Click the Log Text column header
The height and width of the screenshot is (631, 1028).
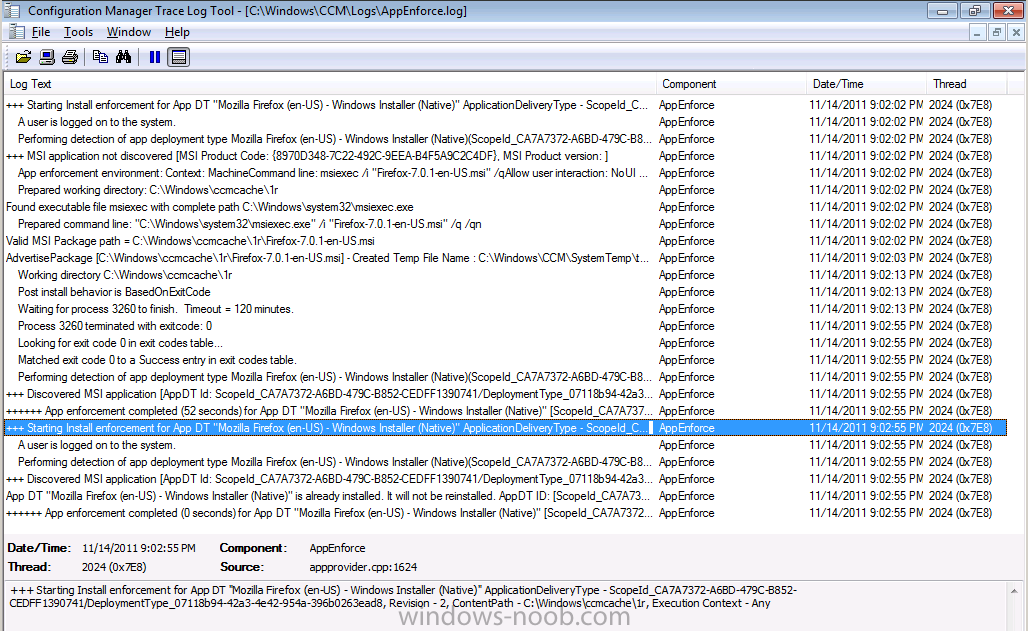pos(330,84)
